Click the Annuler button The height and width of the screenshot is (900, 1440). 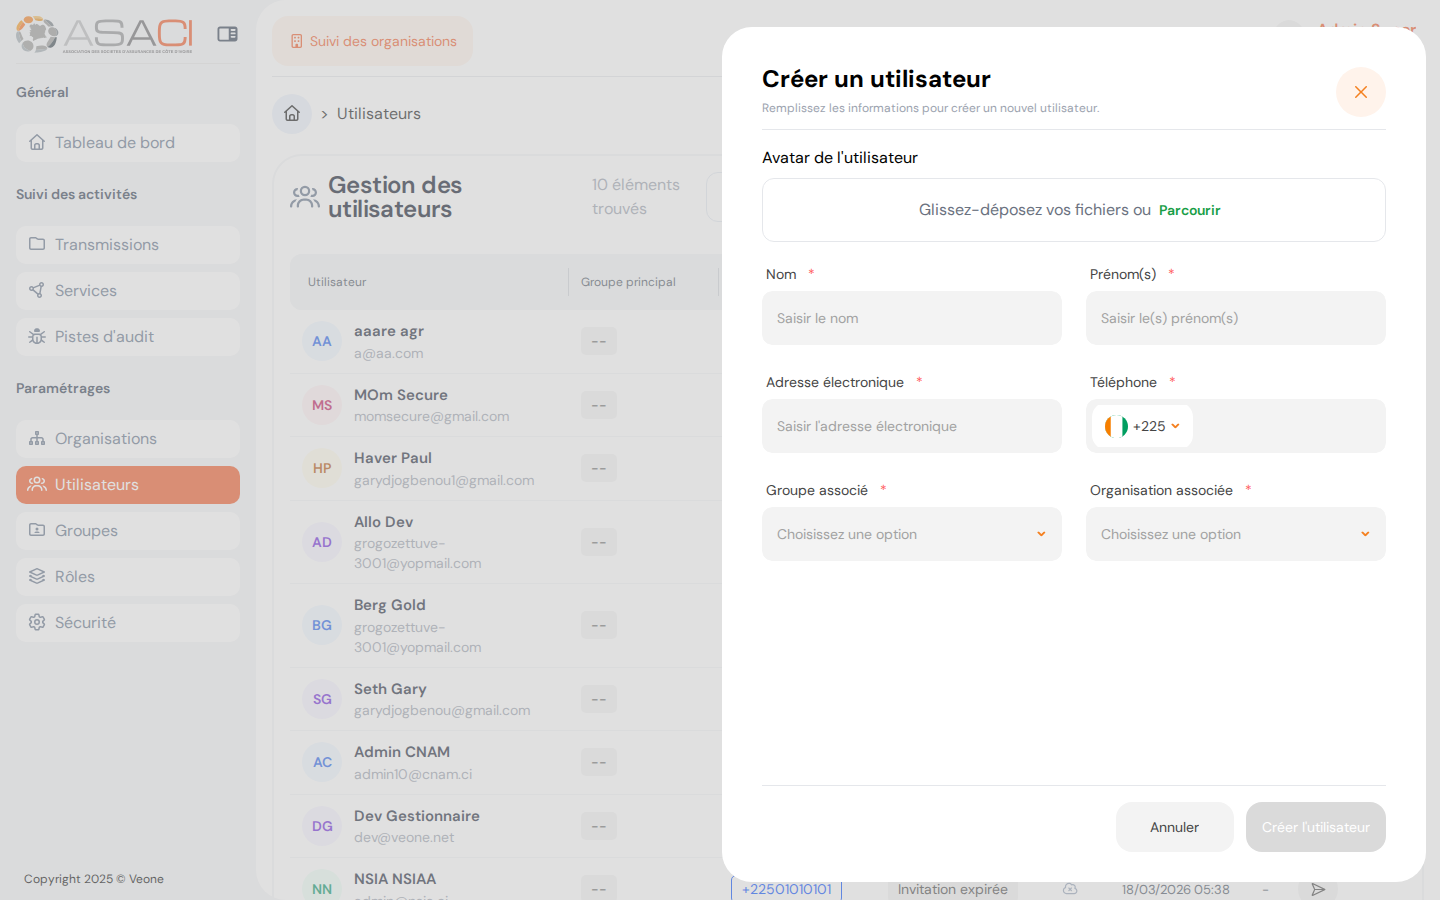click(x=1174, y=827)
